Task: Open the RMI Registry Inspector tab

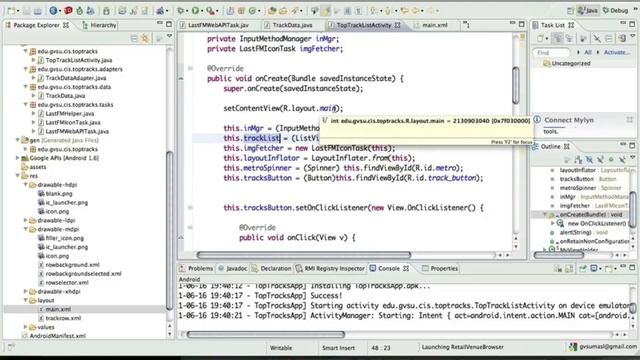Action: [x=330, y=268]
